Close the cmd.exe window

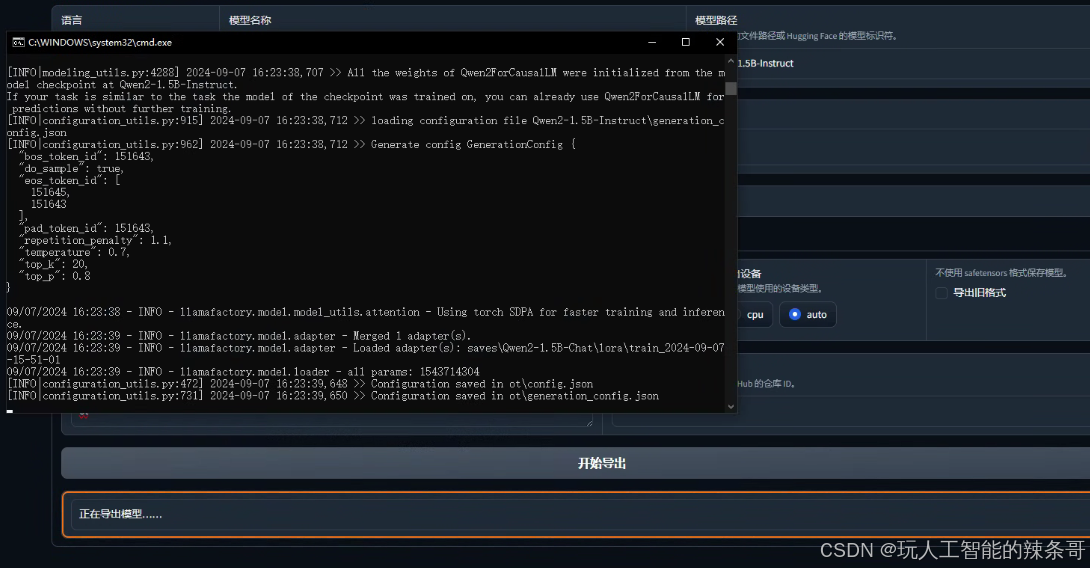(x=719, y=42)
